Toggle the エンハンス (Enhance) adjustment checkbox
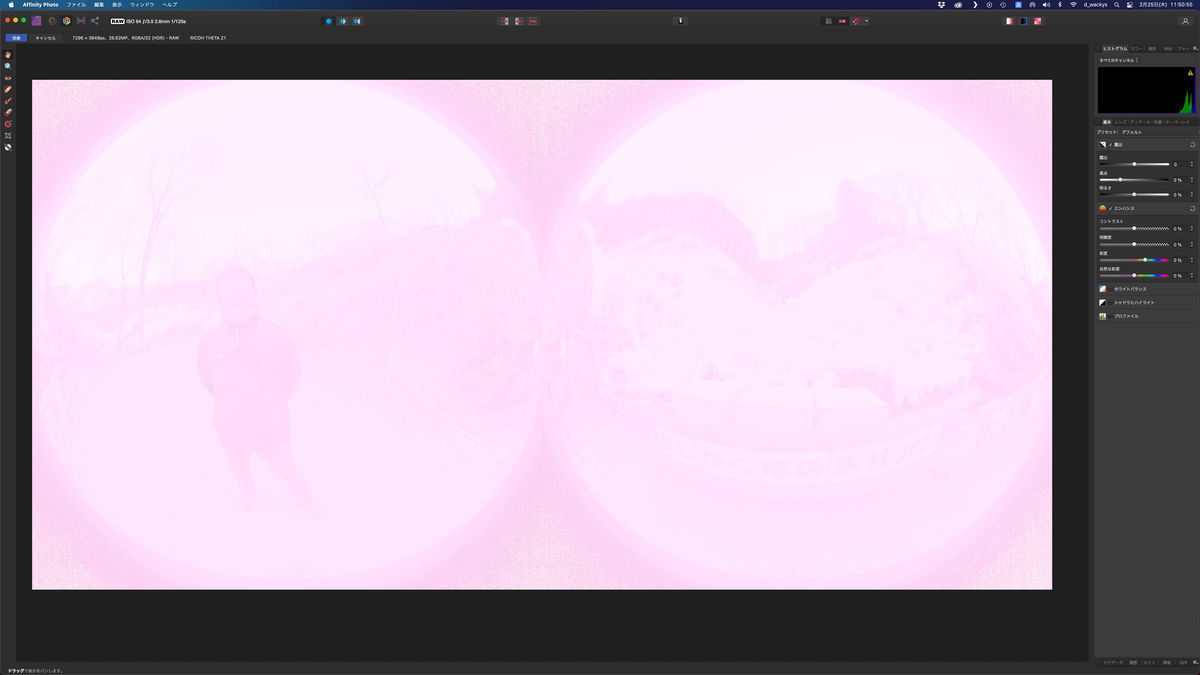 1110,208
